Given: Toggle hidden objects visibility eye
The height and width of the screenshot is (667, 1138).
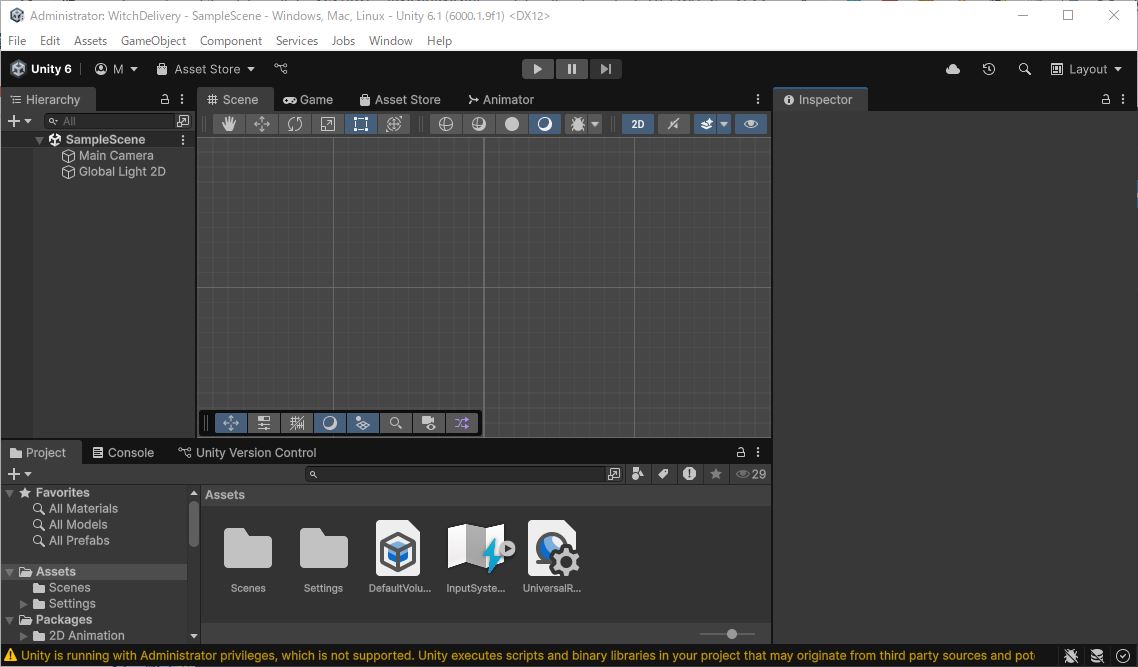Looking at the screenshot, I should click(x=751, y=124).
